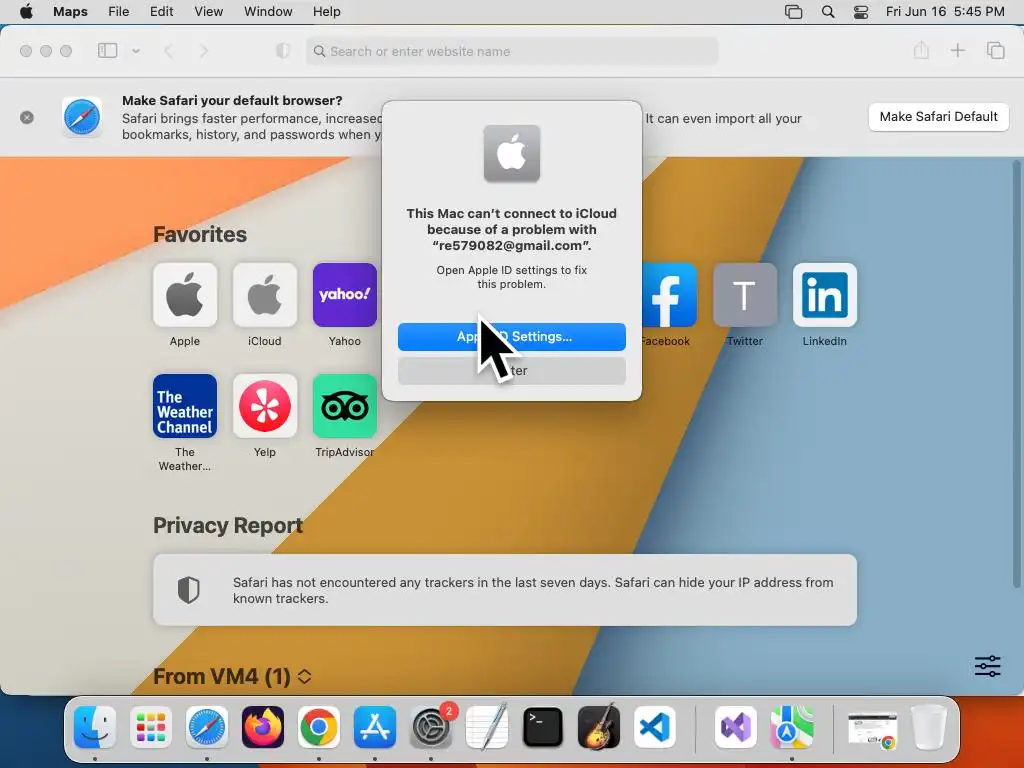Image resolution: width=1024 pixels, height=768 pixels.
Task: Open the Help menu
Action: click(327, 12)
